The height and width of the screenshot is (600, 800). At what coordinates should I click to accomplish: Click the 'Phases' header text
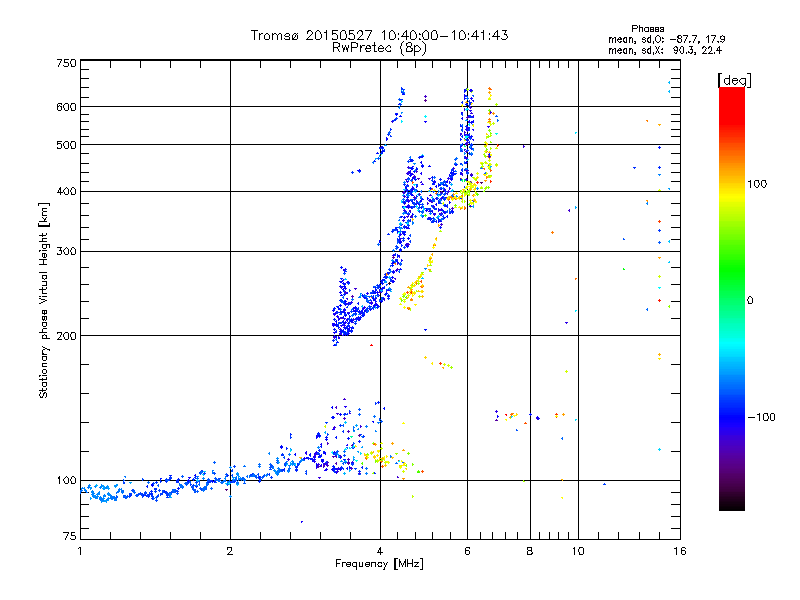[x=647, y=29]
